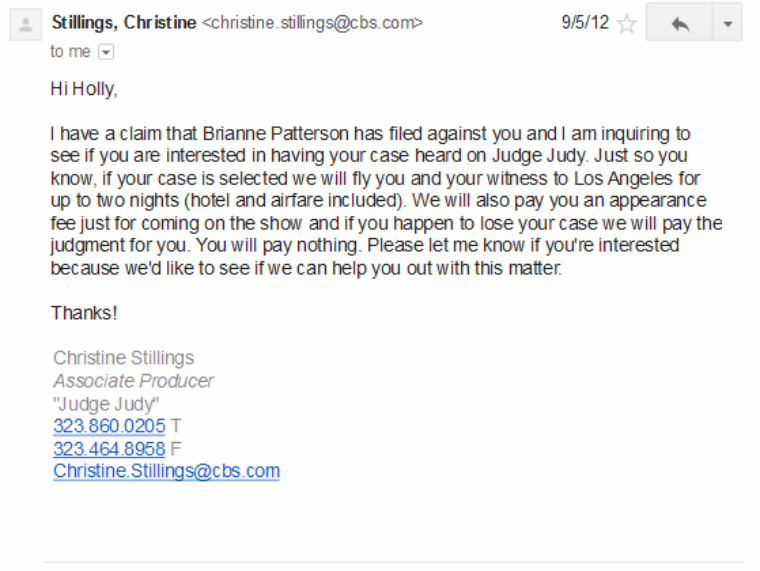Click the Christine Stillings signature name

124,358
